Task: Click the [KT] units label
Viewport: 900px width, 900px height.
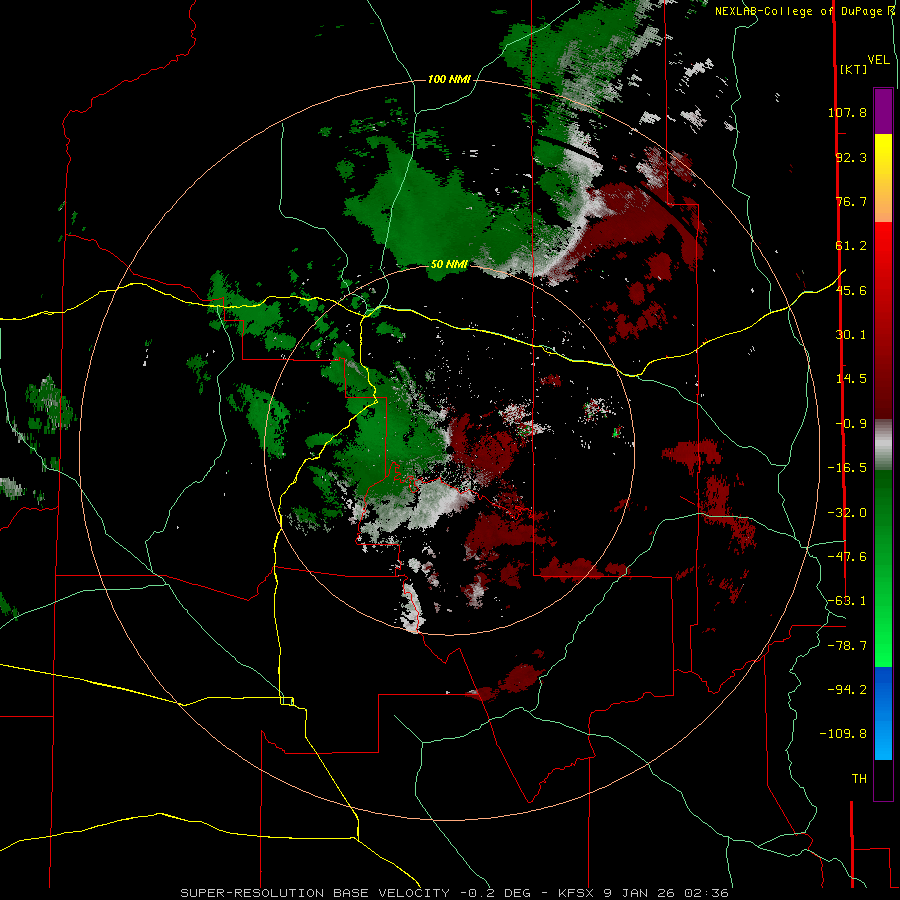Action: [853, 69]
